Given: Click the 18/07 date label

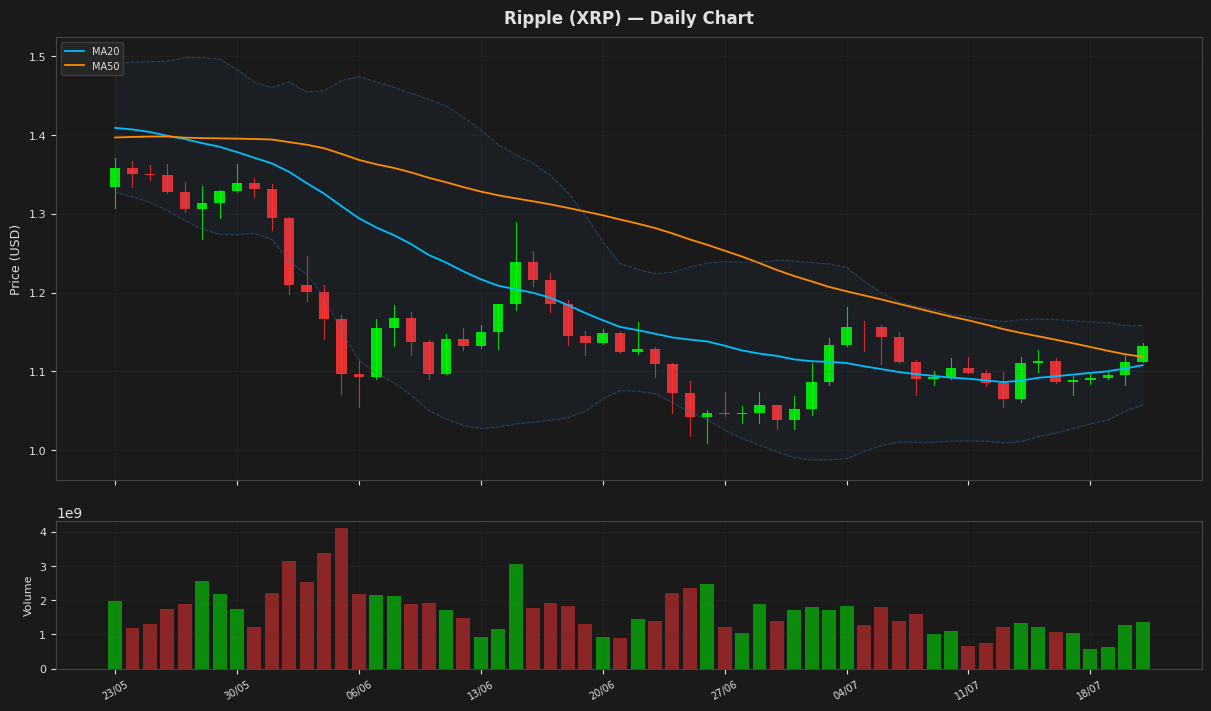Looking at the screenshot, I should (x=1091, y=691).
